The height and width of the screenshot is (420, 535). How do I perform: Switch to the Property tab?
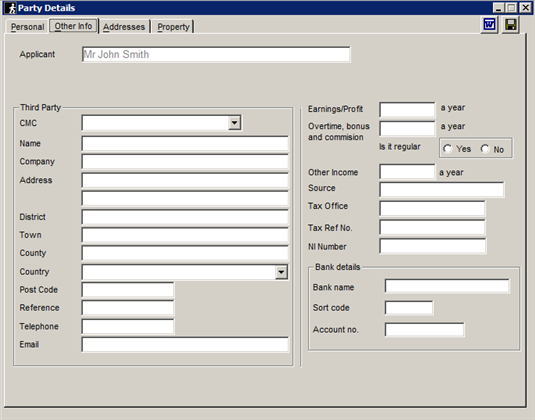point(173,27)
